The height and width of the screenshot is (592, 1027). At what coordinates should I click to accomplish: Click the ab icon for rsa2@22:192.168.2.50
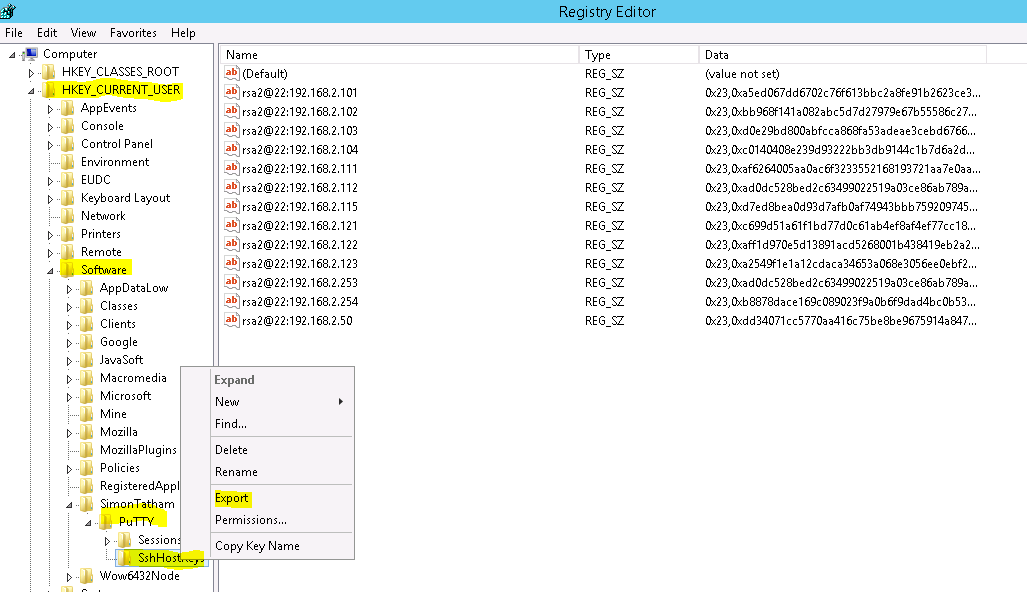tap(230, 320)
